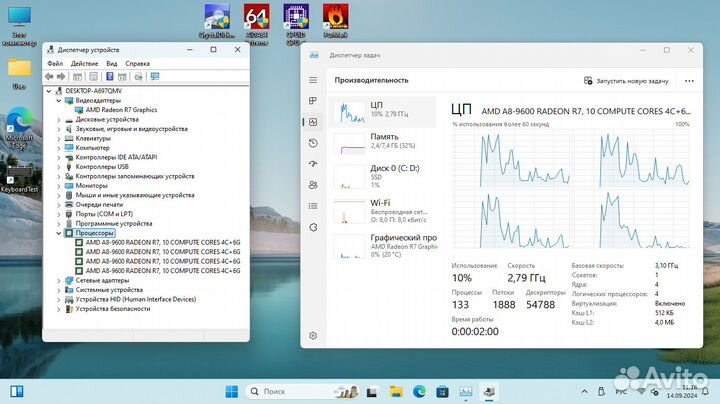Expand Мониторы category
This screenshot has width=720, height=404.
(59, 185)
